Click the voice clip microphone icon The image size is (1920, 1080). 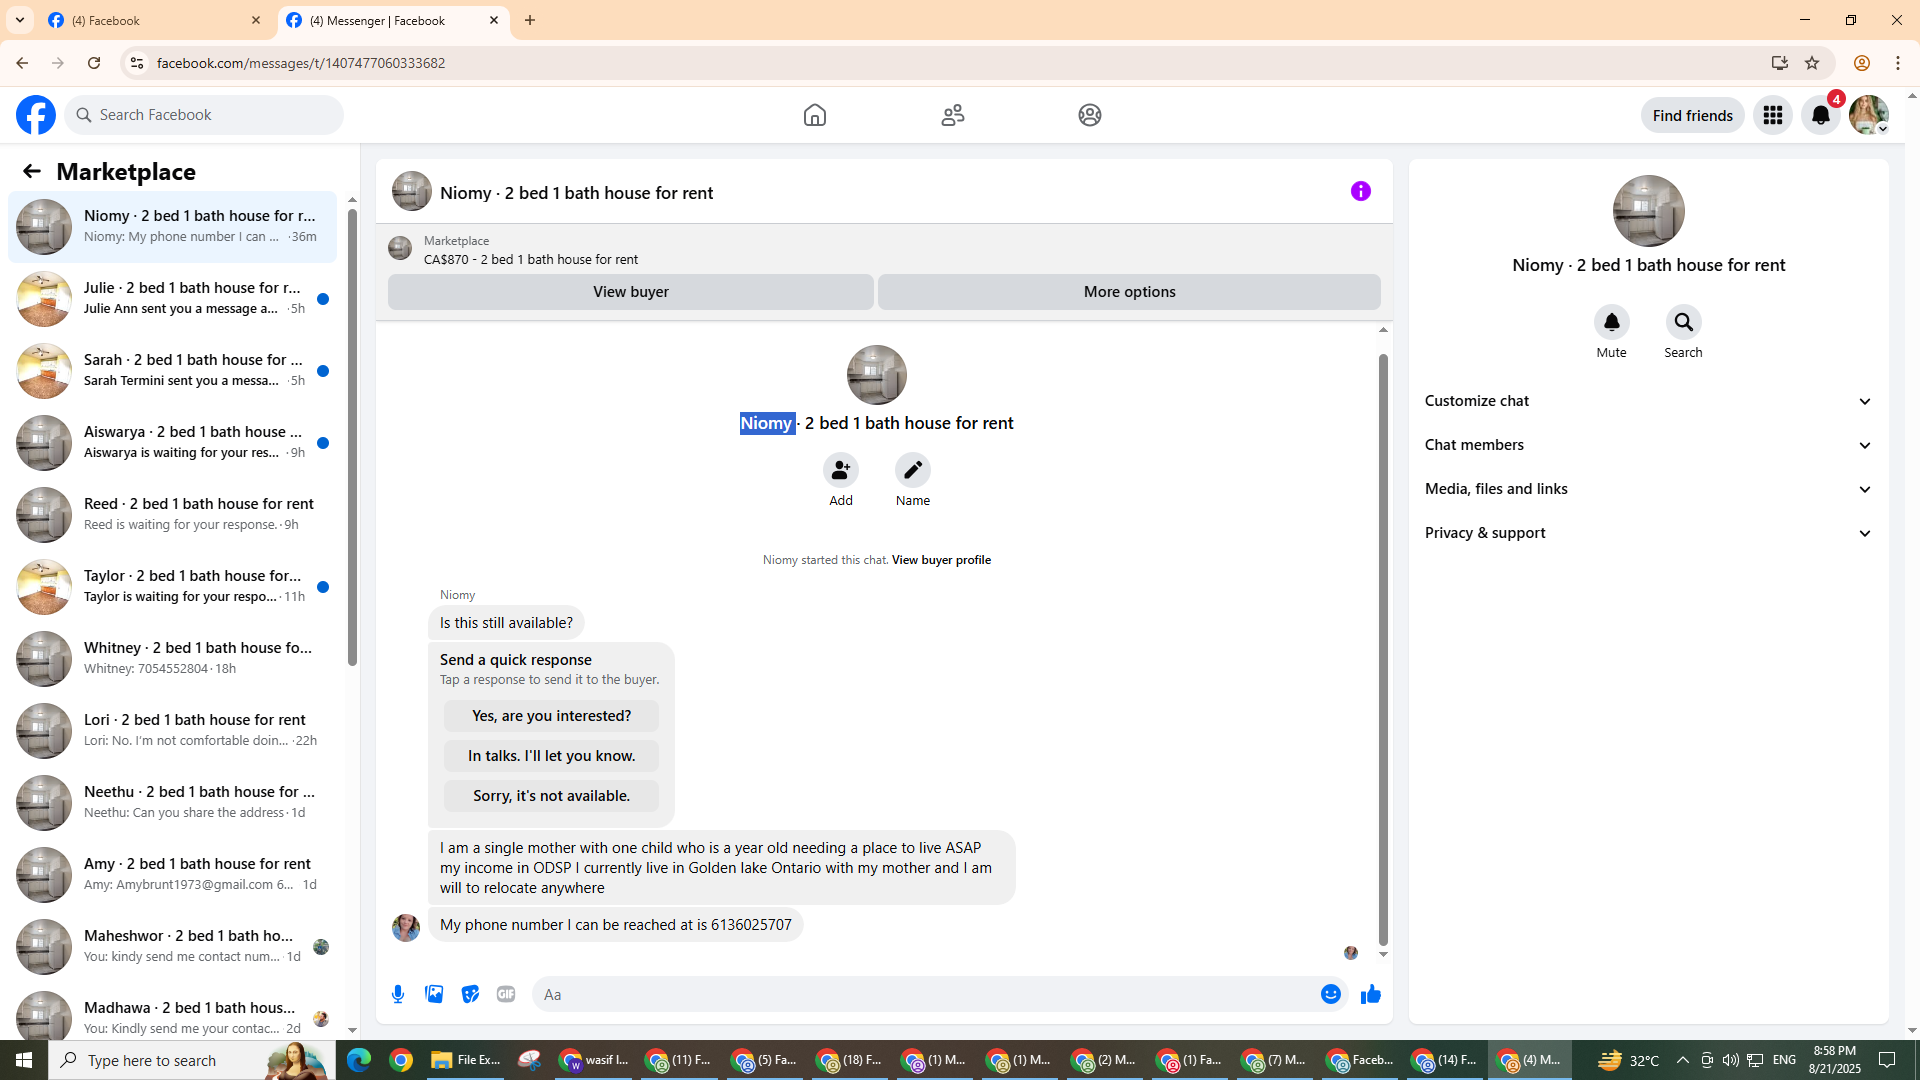coord(398,994)
